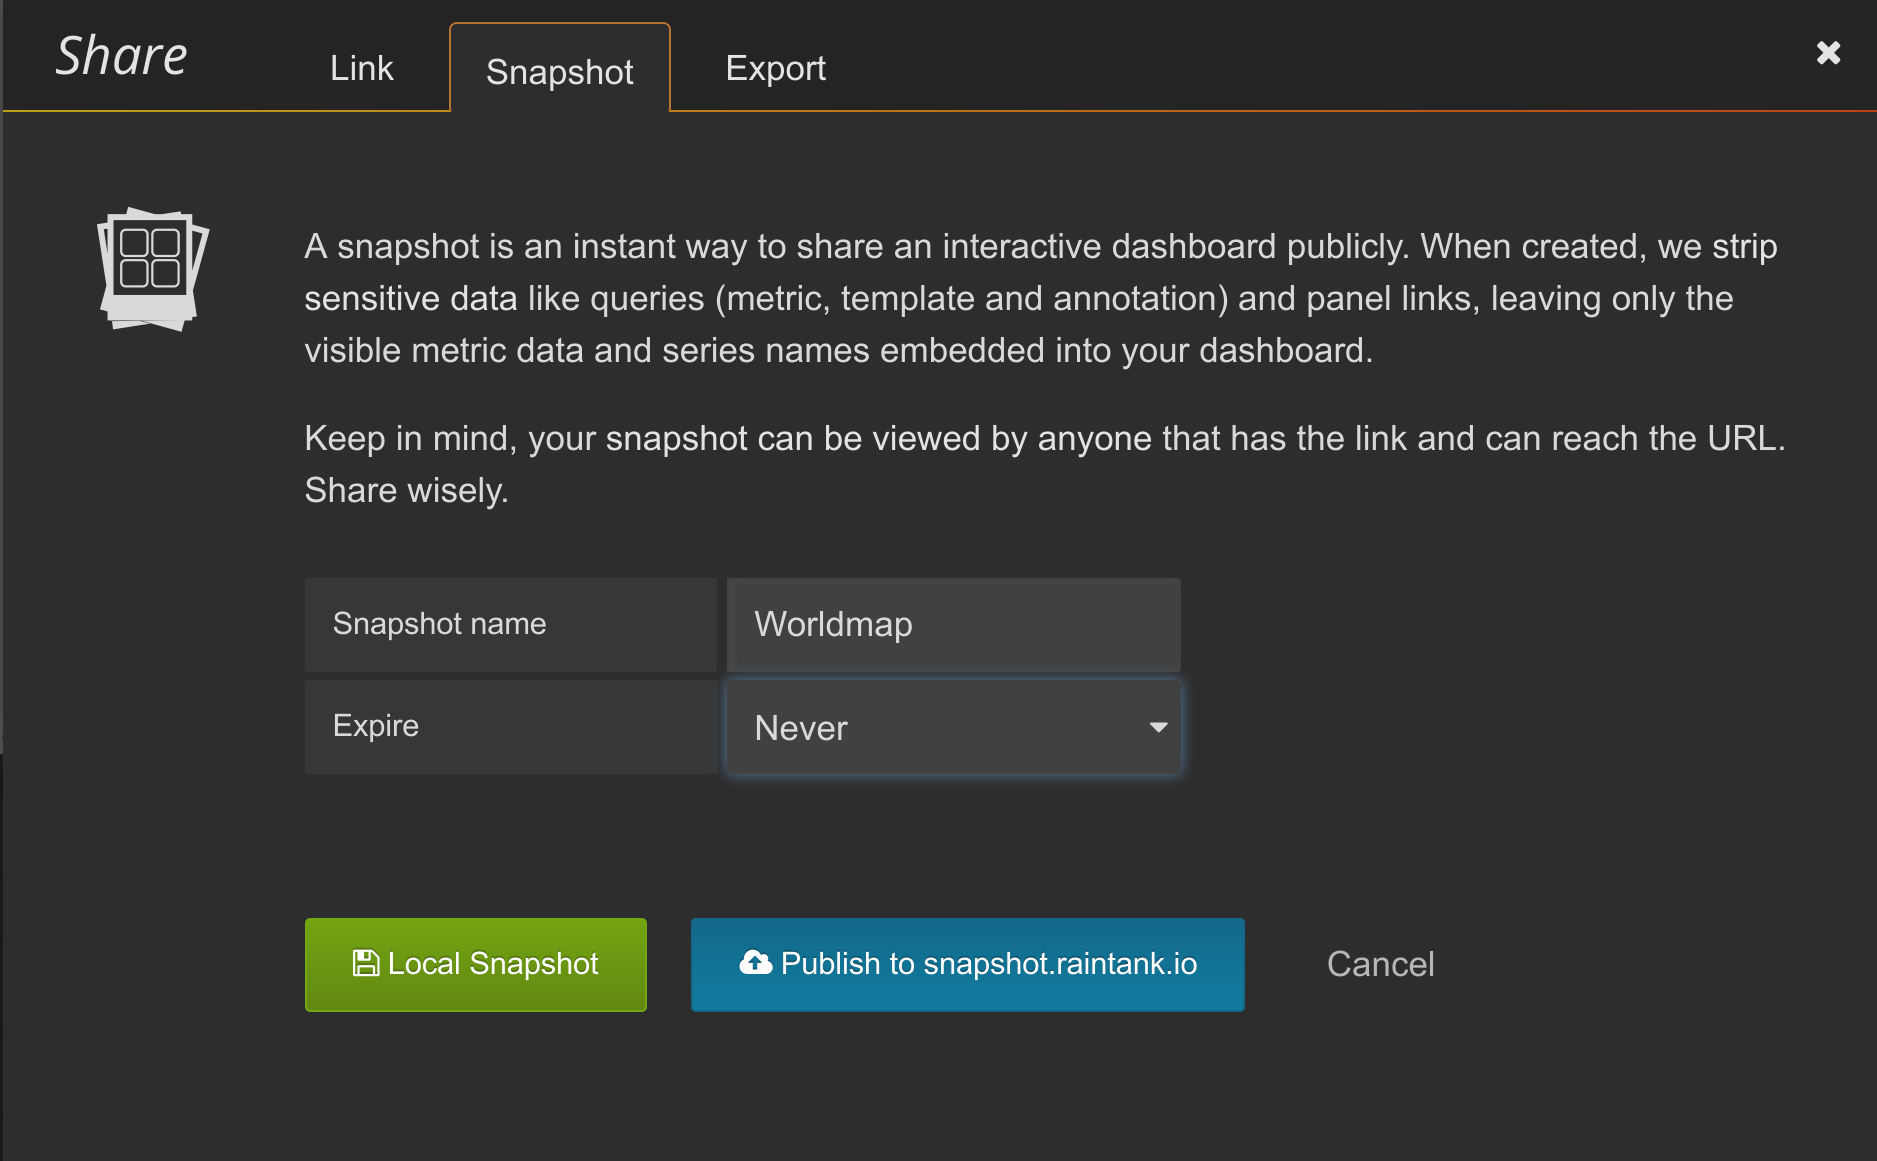Viewport: 1877px width, 1161px height.
Task: Open the Expire dropdown showing Never
Action: 952,727
